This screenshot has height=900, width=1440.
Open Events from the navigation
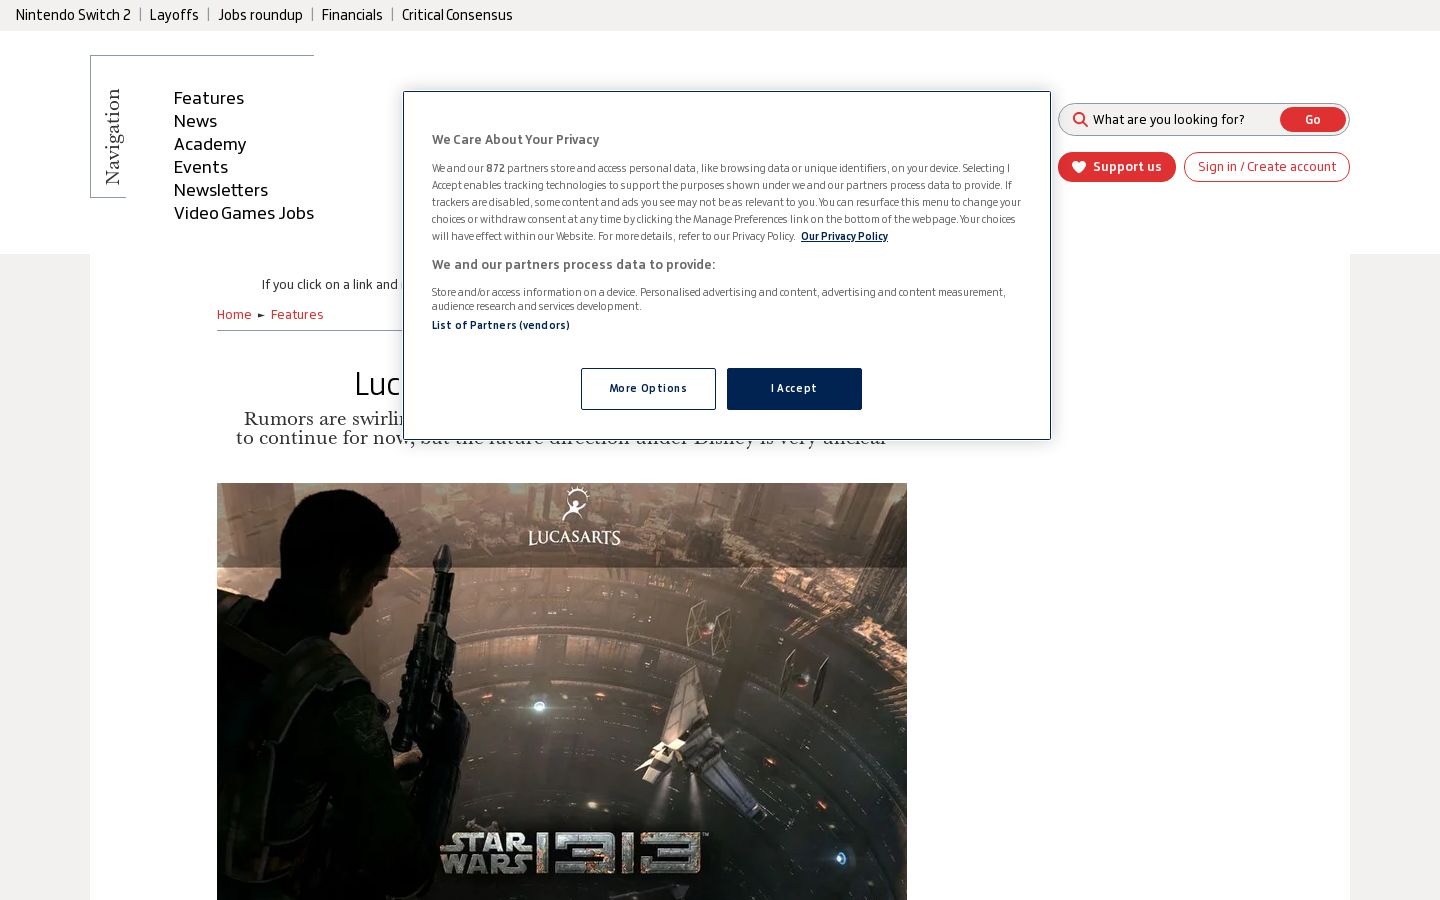click(x=201, y=167)
